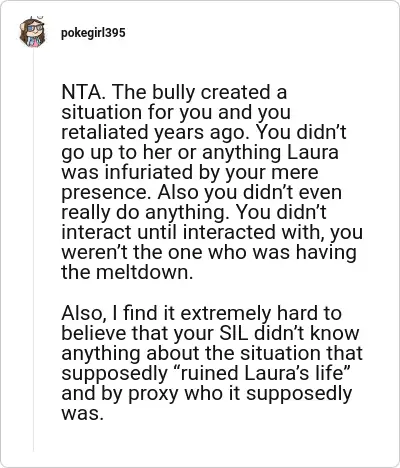The height and width of the screenshot is (468, 400).
Task: Click the word NTA in comment
Action: pyautogui.click(x=82, y=92)
